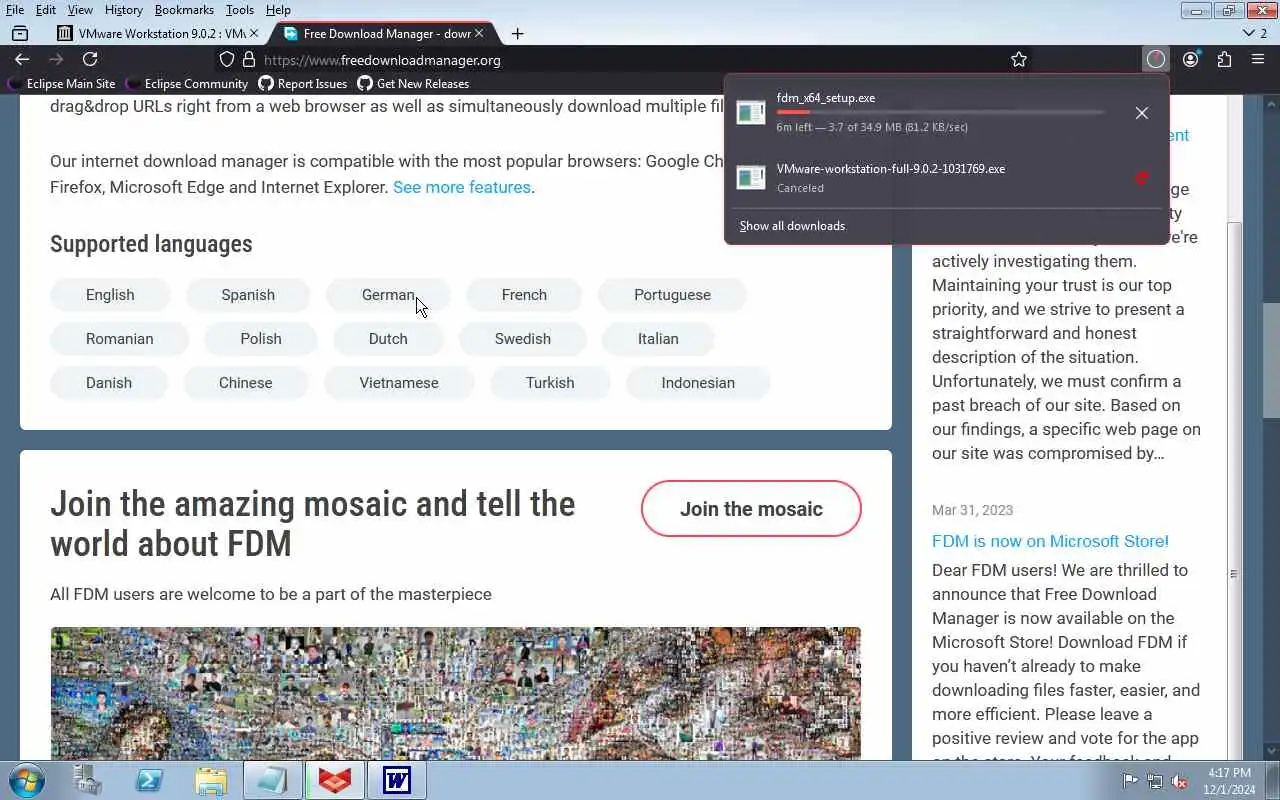Viewport: 1280px width, 800px height.
Task: Open the taskbar clock showing 4:17 PM
Action: tap(1229, 781)
